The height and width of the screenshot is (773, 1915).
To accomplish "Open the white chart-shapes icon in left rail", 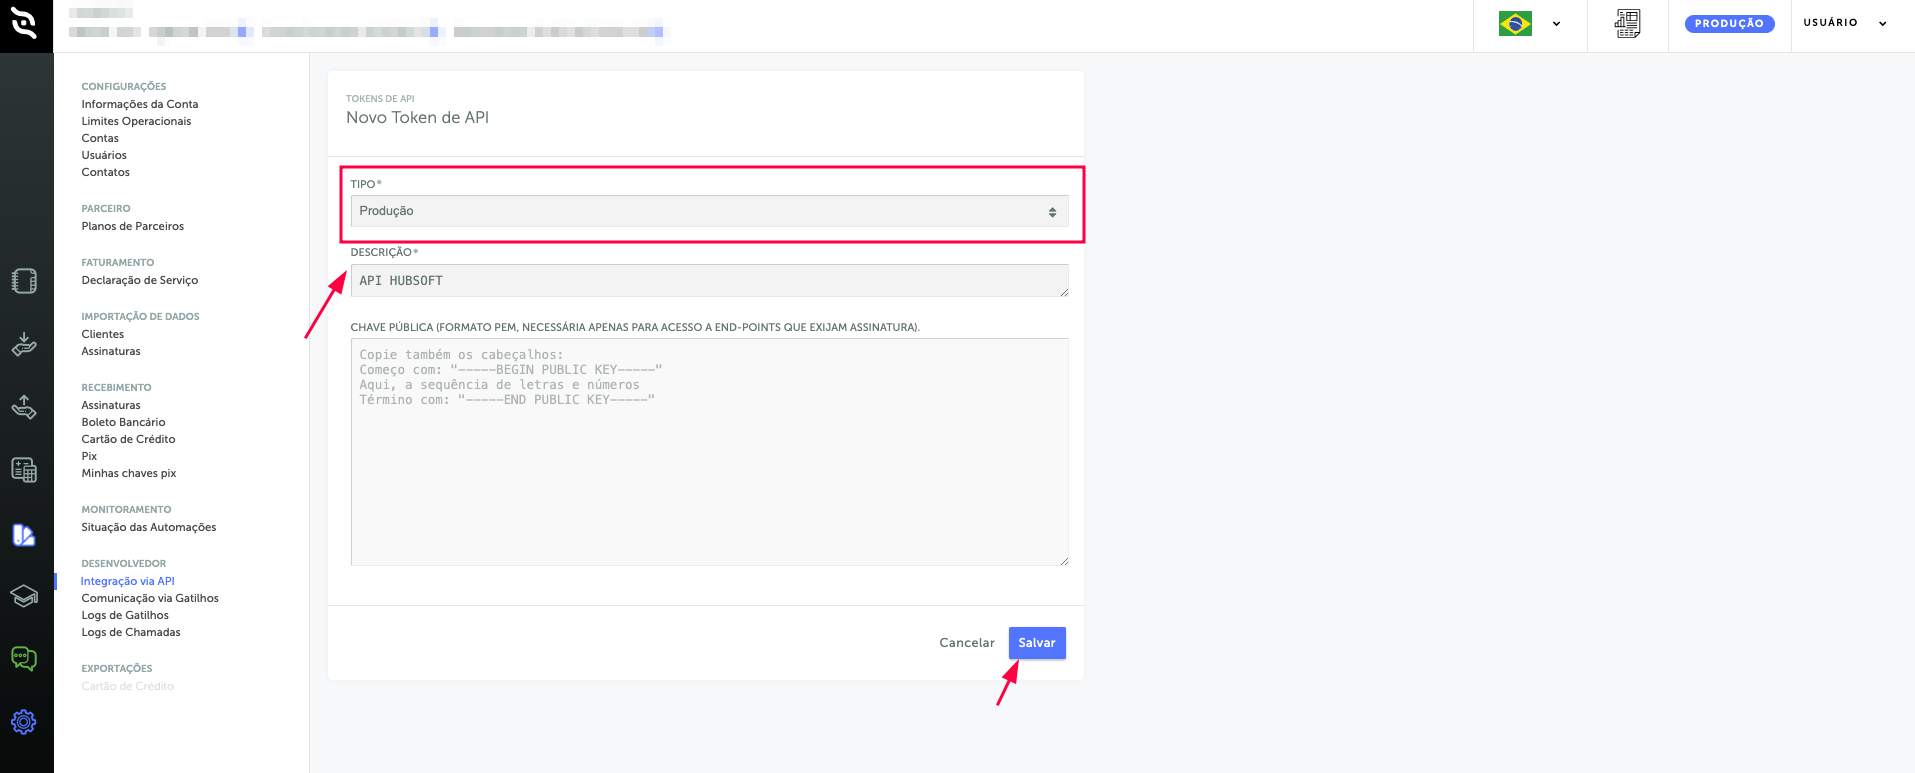I will [x=24, y=535].
